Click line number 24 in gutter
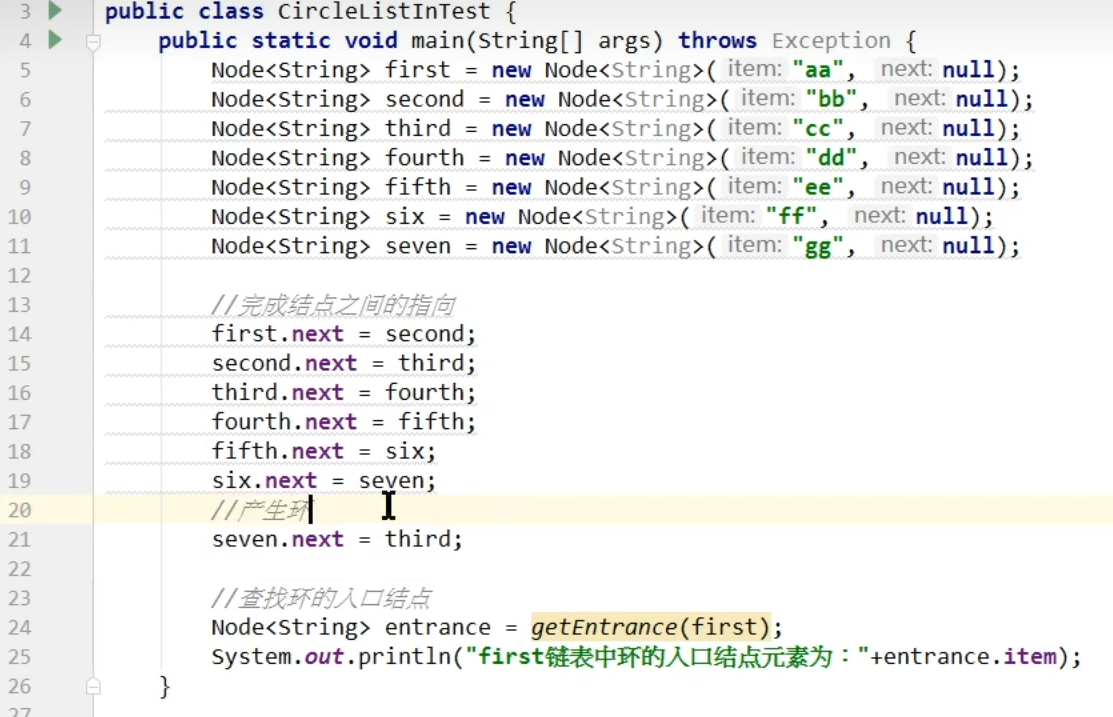Image resolution: width=1113 pixels, height=717 pixels. 19,628
